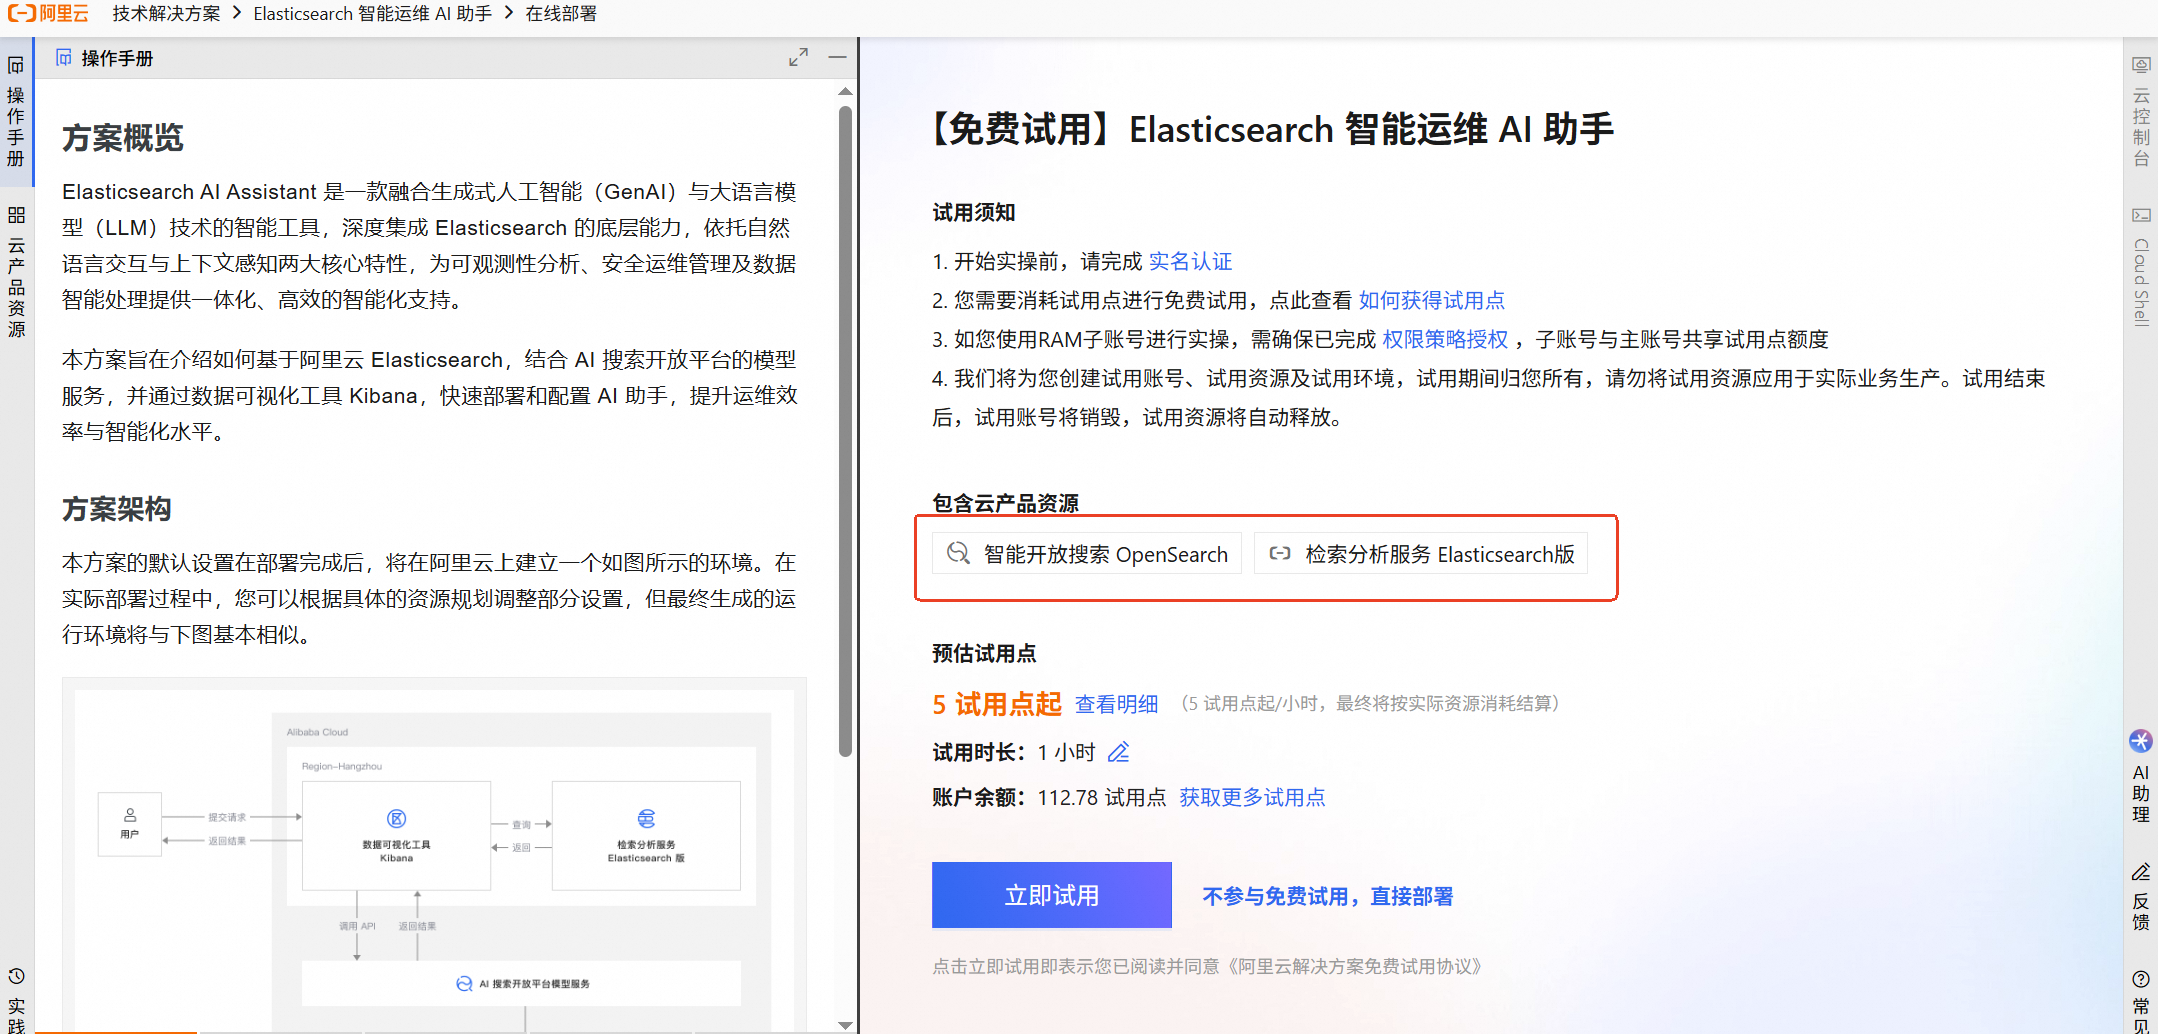
Task: Click the 5 试用点起 value
Action: tap(997, 704)
